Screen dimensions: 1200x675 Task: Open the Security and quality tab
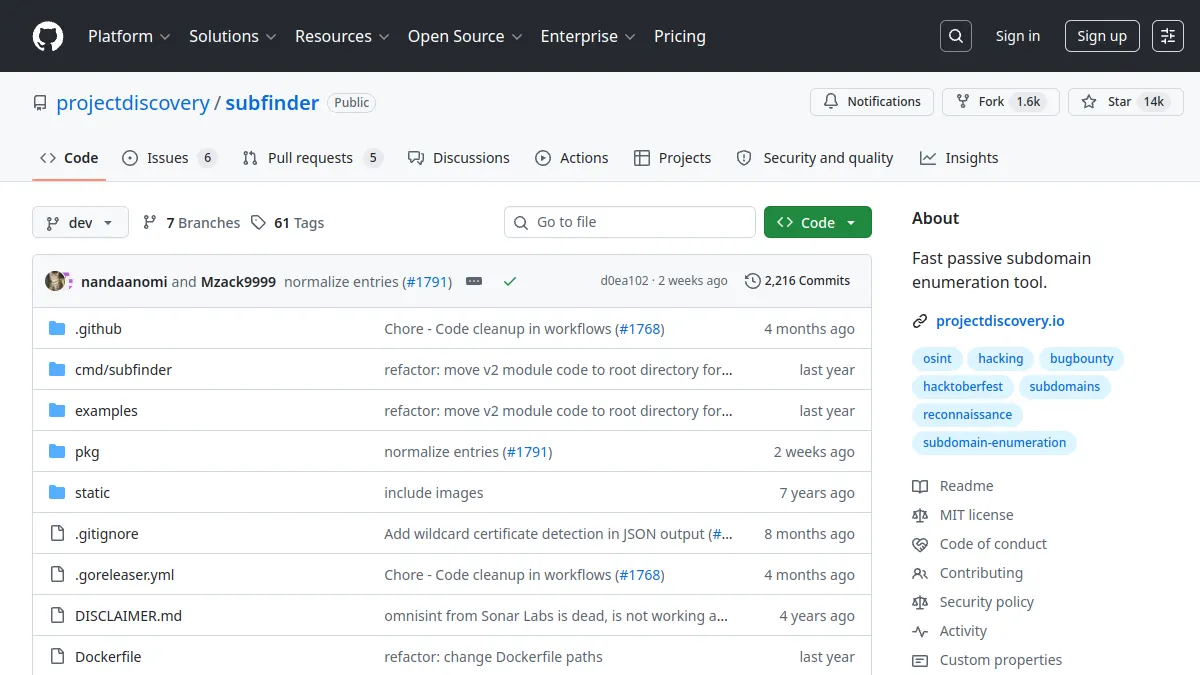click(x=815, y=158)
